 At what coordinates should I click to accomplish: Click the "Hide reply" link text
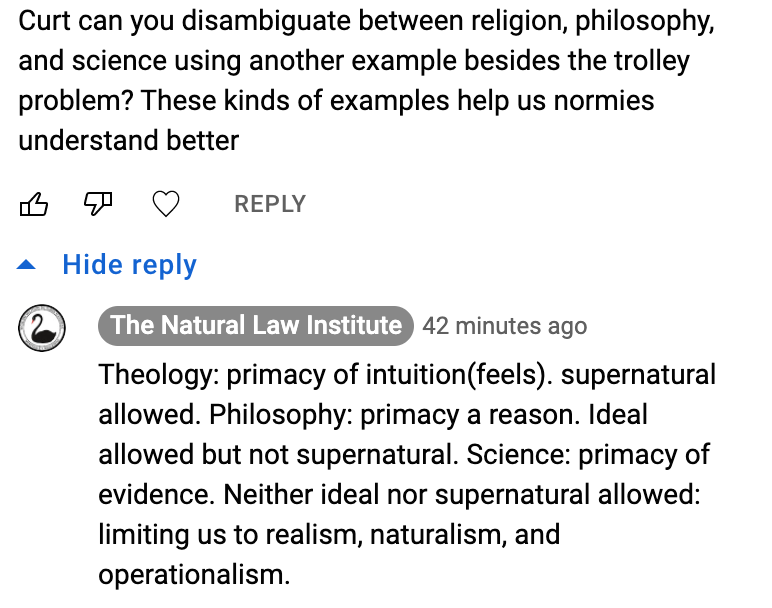[129, 265]
